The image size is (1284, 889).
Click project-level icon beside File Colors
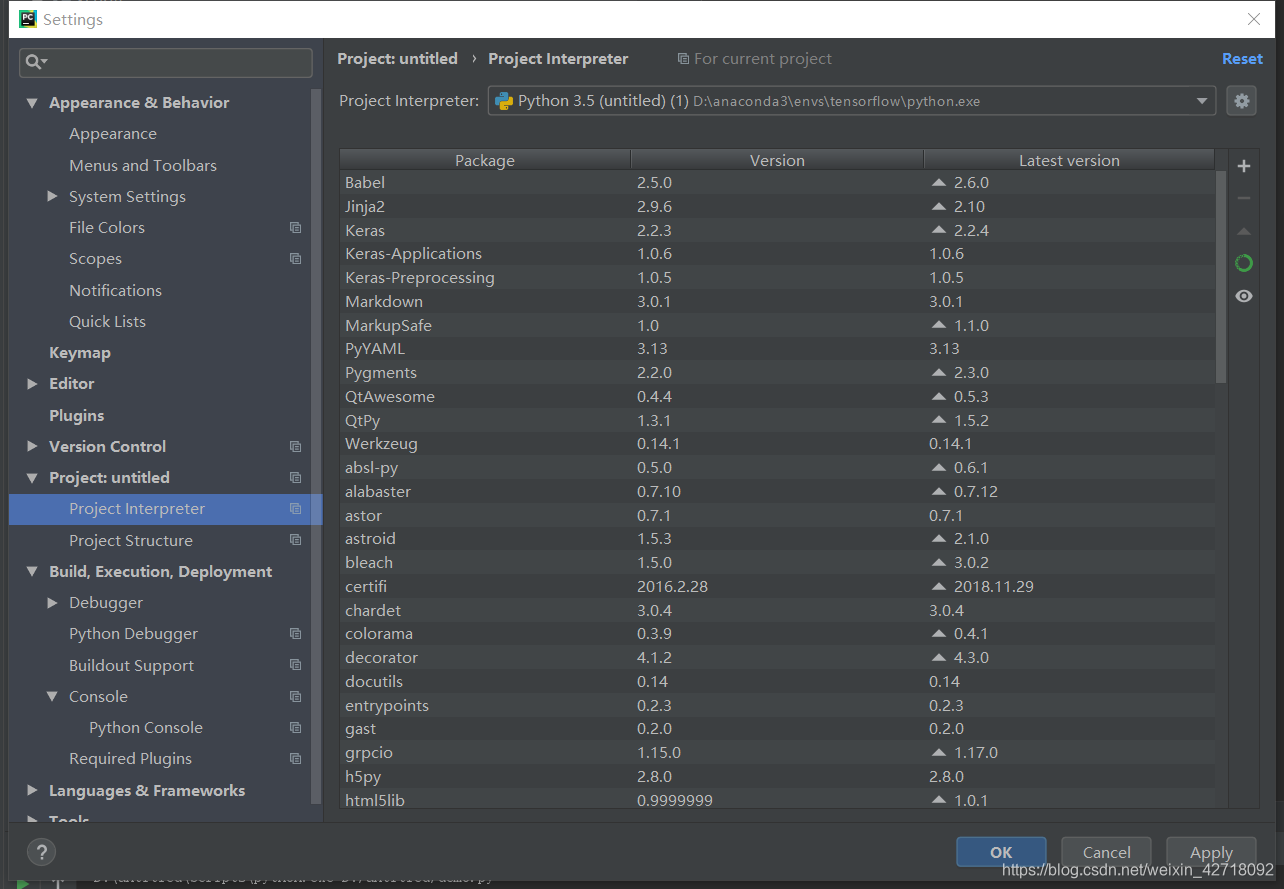point(295,228)
